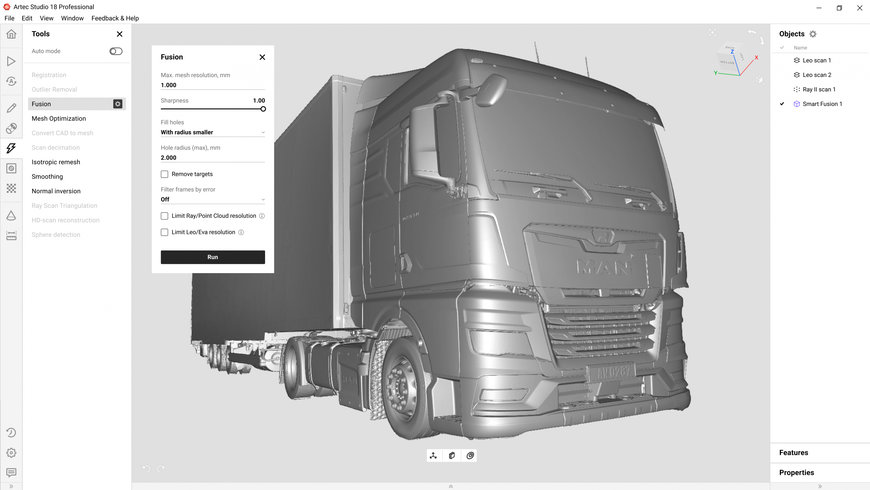Open the Edit menu
Image resolution: width=870 pixels, height=490 pixels.
click(27, 18)
